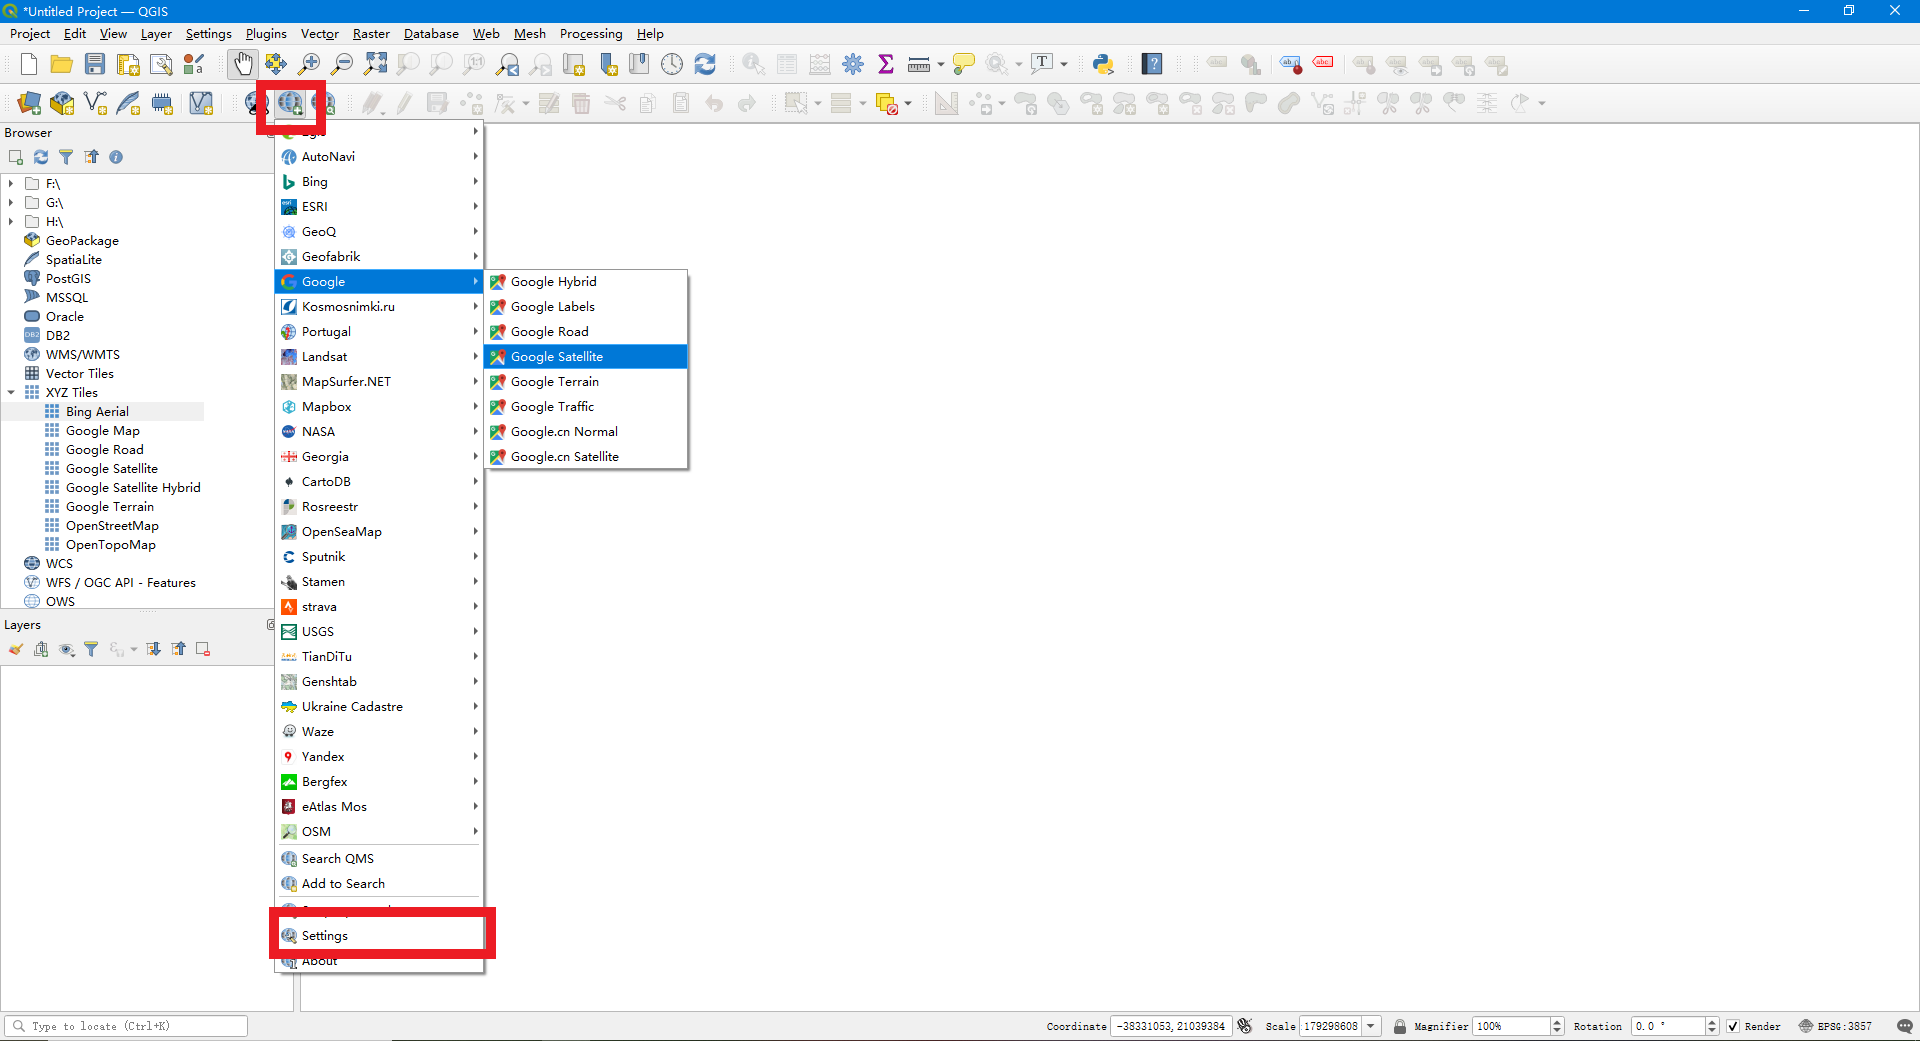
Task: Expand the H:\ drive in Browser
Action: click(x=10, y=222)
